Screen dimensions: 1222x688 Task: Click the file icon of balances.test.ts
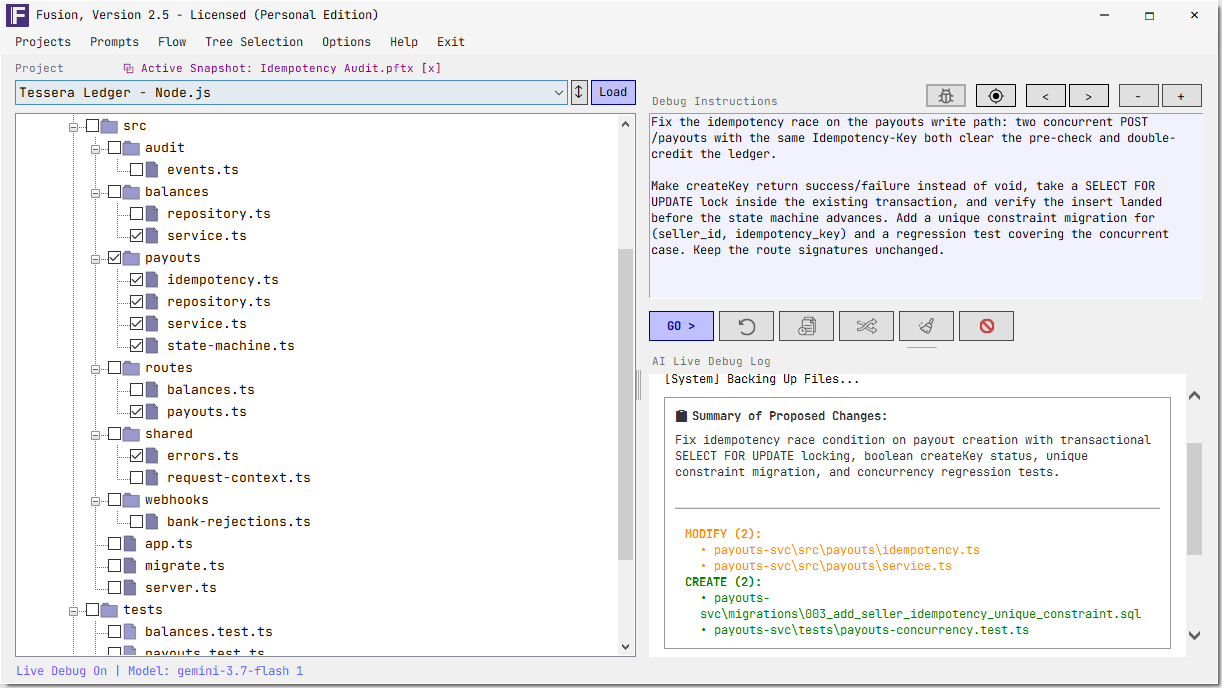(x=130, y=632)
